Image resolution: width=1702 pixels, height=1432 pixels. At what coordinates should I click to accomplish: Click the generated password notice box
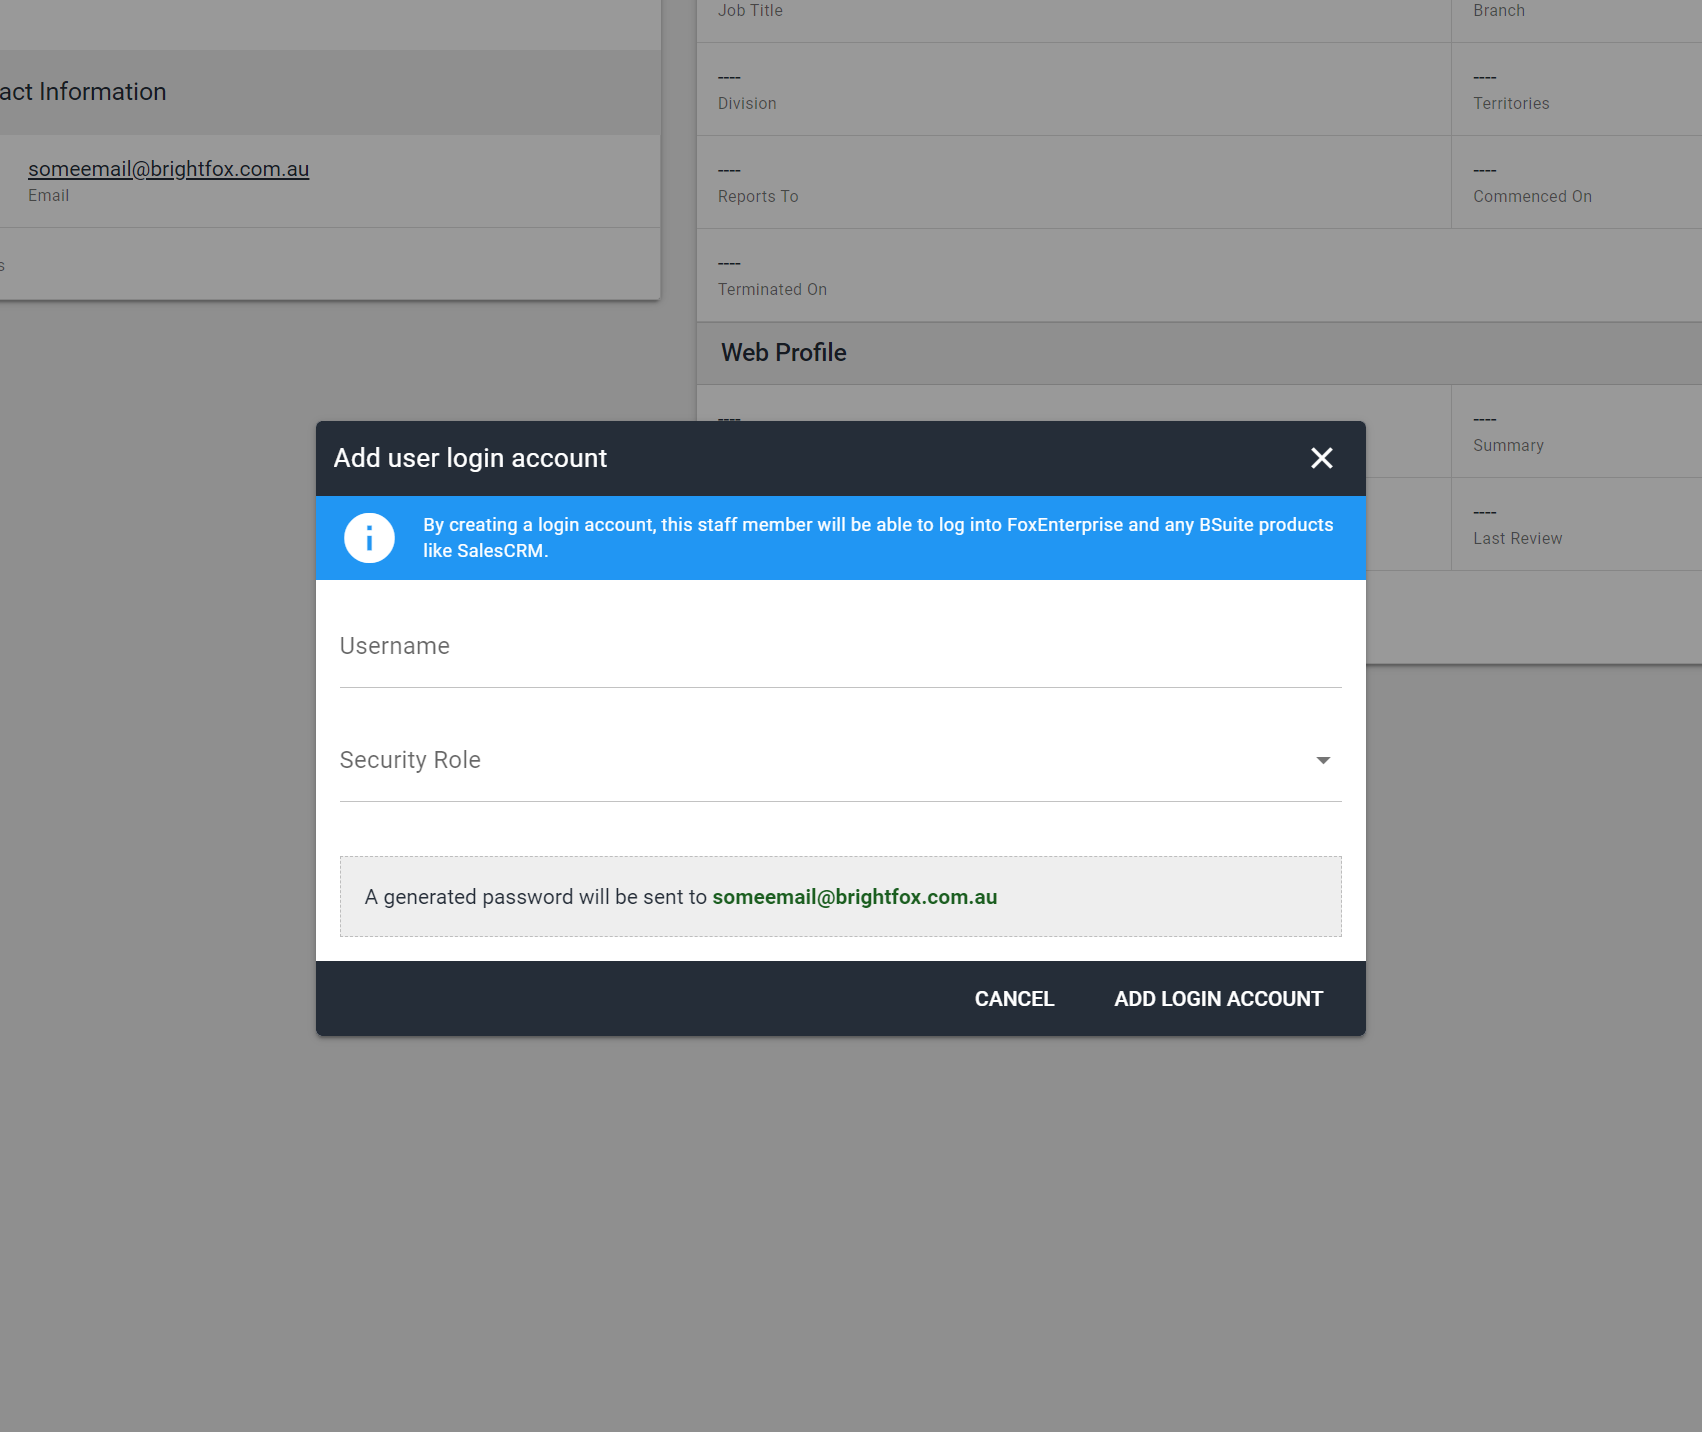[841, 896]
